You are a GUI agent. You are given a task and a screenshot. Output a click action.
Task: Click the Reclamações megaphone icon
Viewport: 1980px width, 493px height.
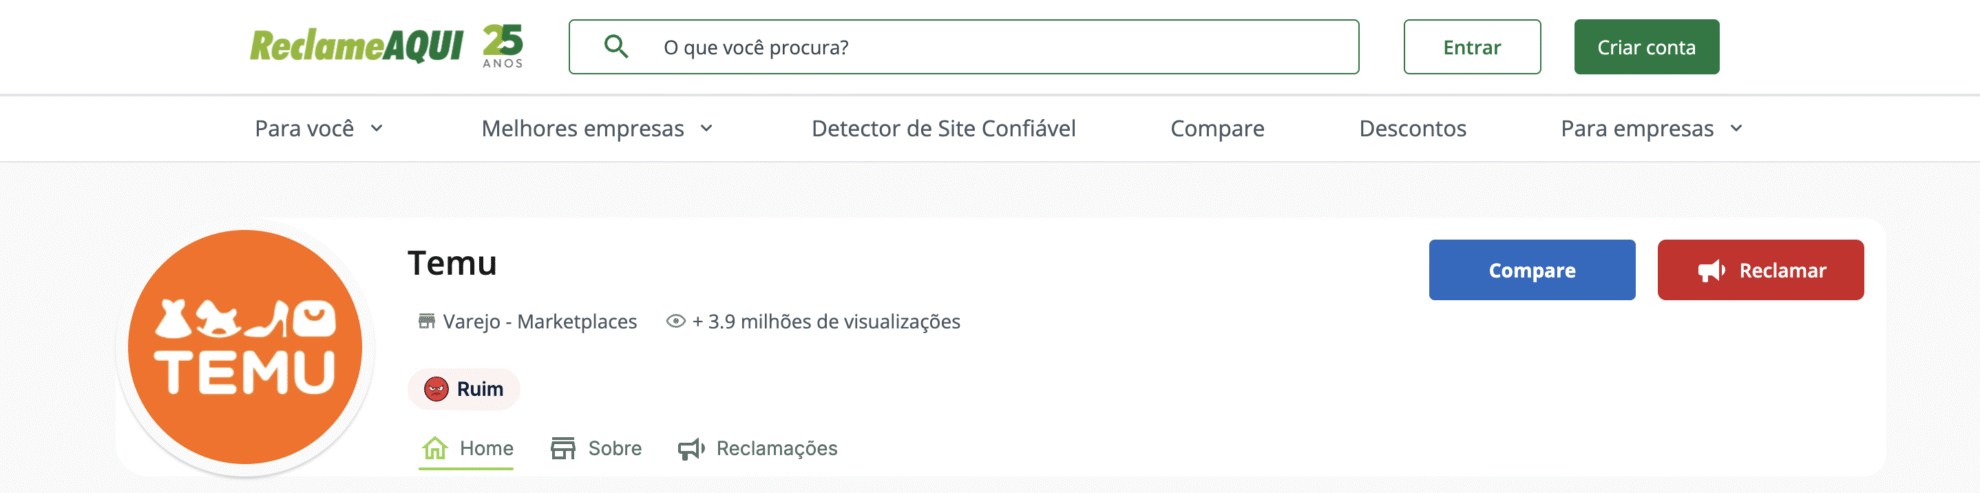pyautogui.click(x=691, y=449)
